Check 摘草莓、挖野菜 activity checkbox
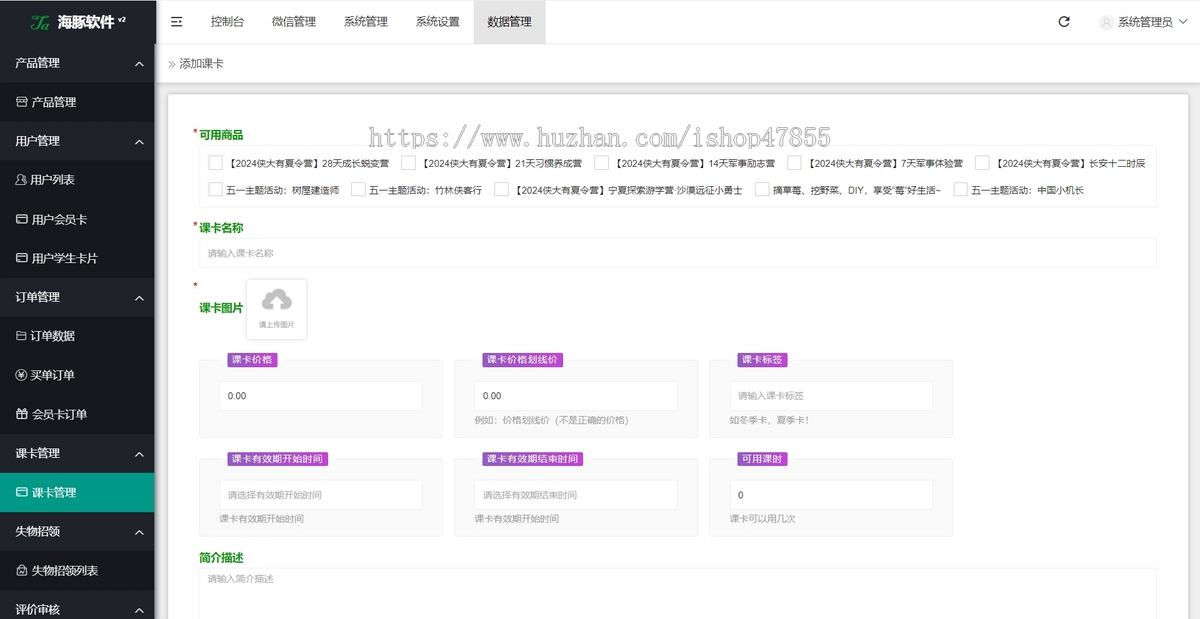Screen dimensions: 1200x619 (x=763, y=189)
